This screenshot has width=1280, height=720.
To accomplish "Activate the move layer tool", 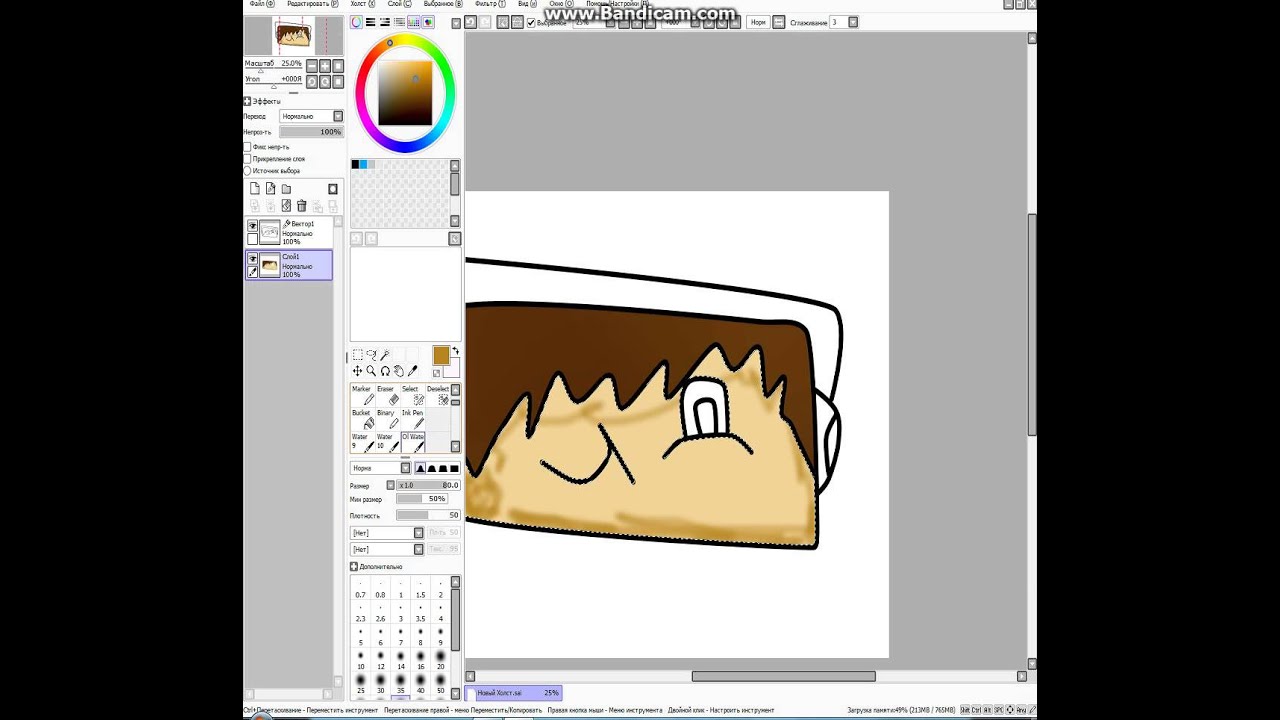I will click(x=357, y=371).
